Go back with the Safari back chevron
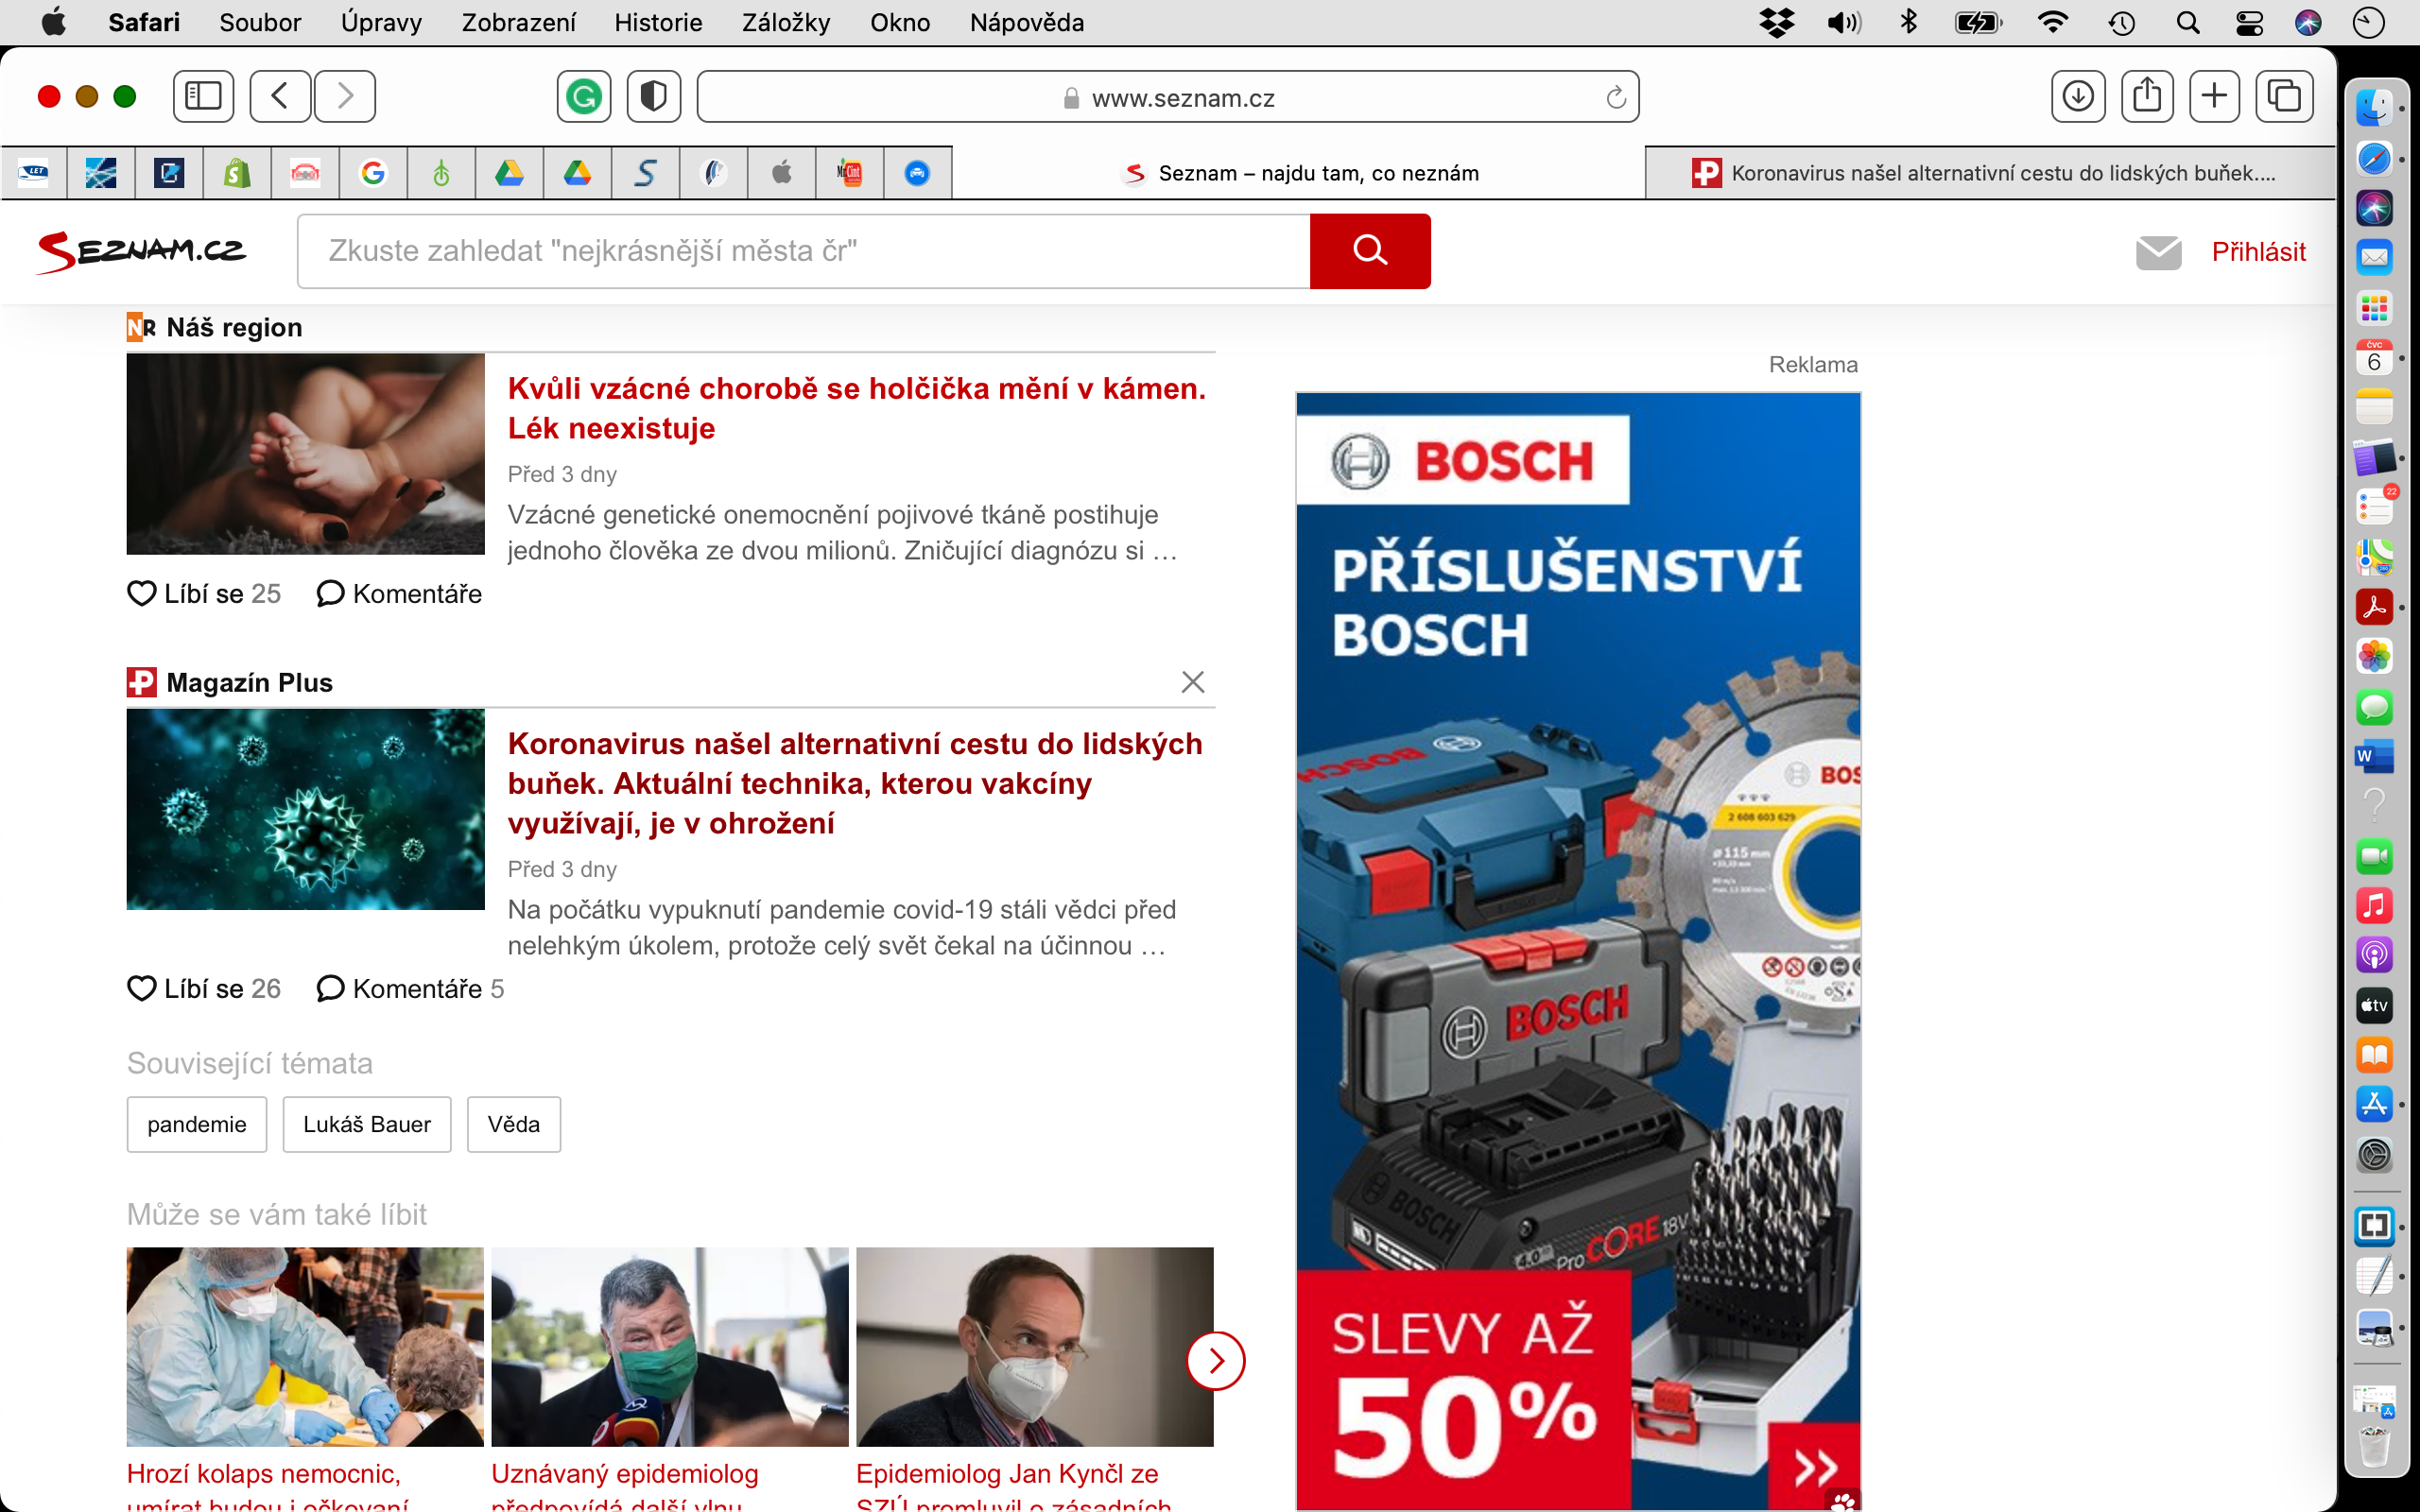 (280, 96)
